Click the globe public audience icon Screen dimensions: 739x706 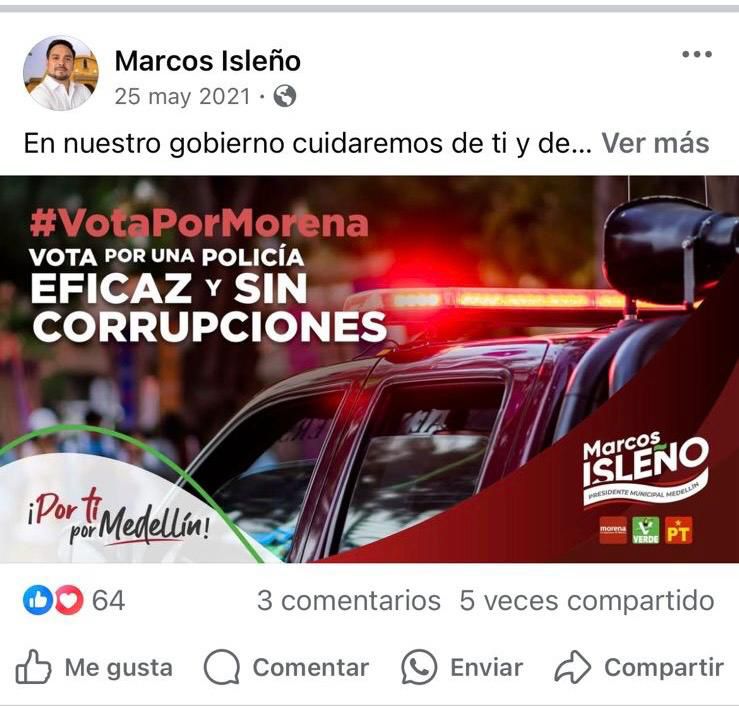(285, 97)
